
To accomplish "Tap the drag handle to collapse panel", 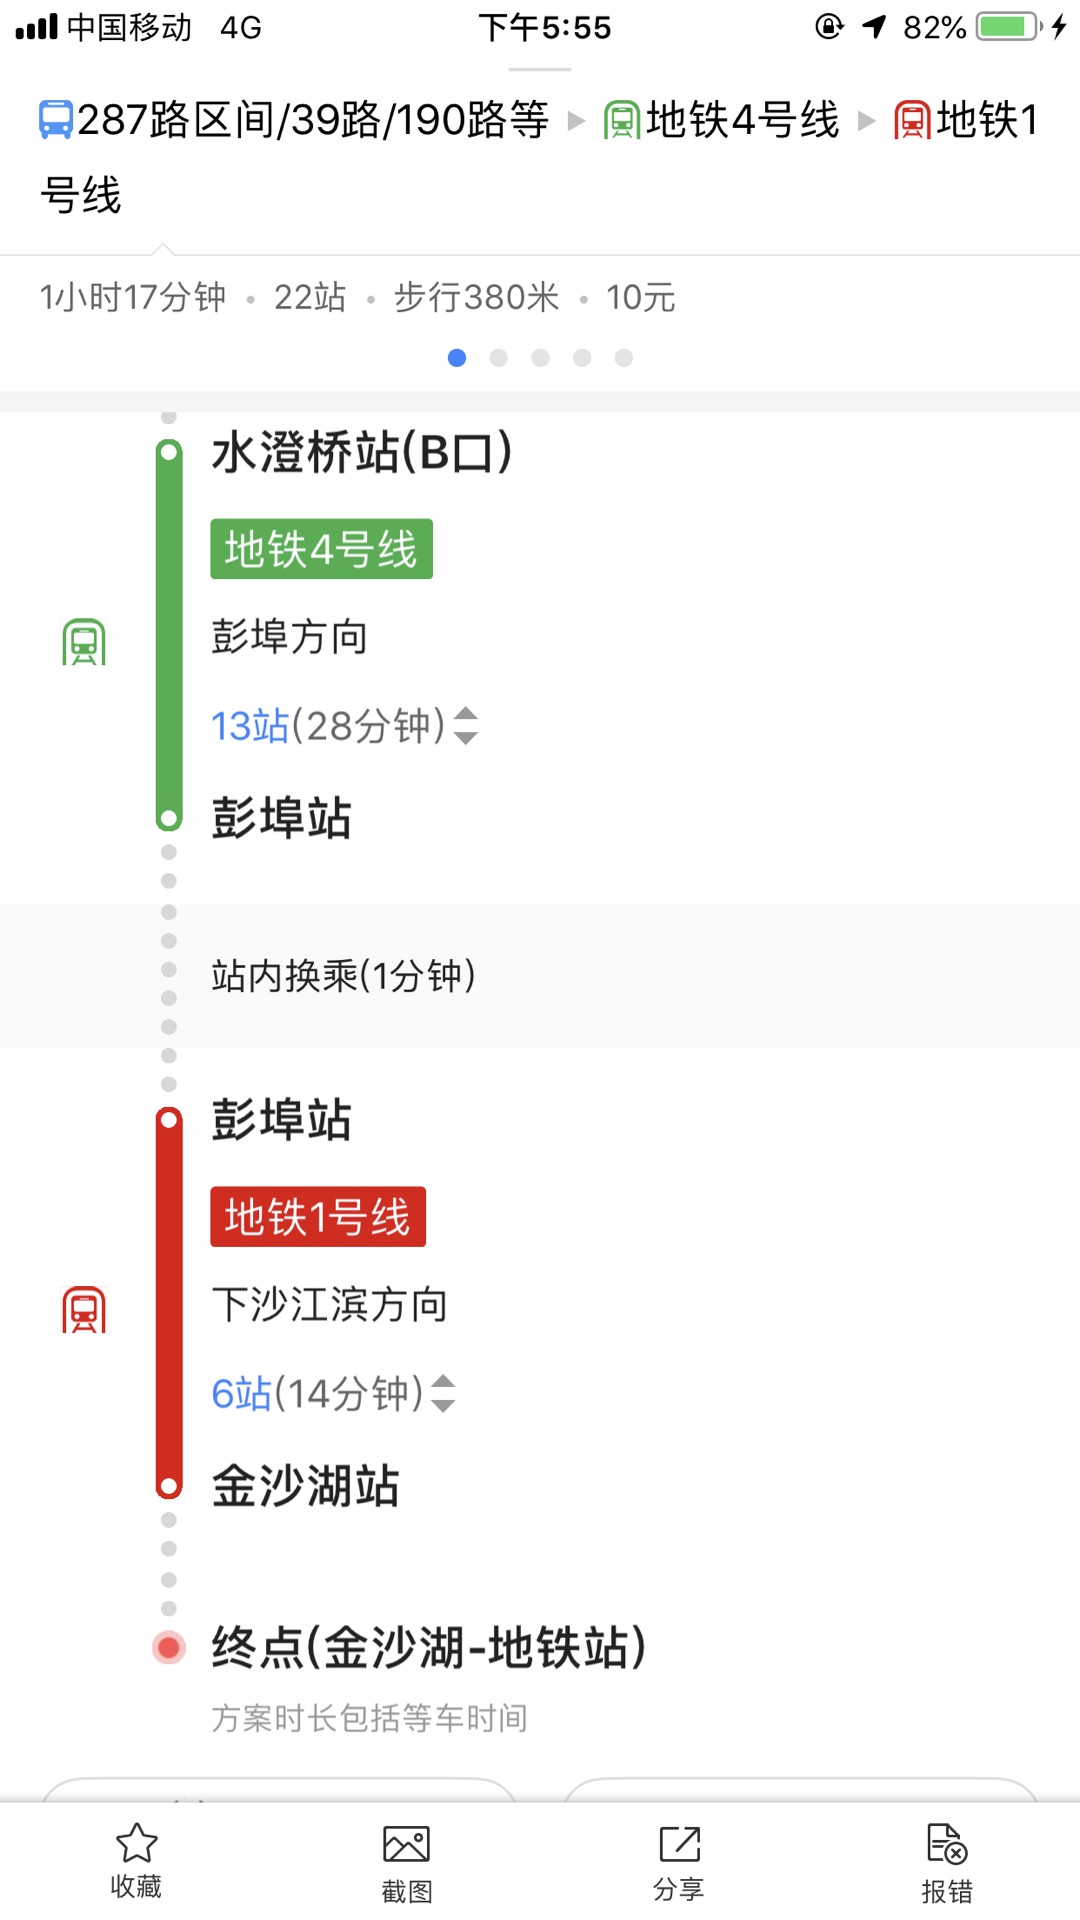I will 540,70.
